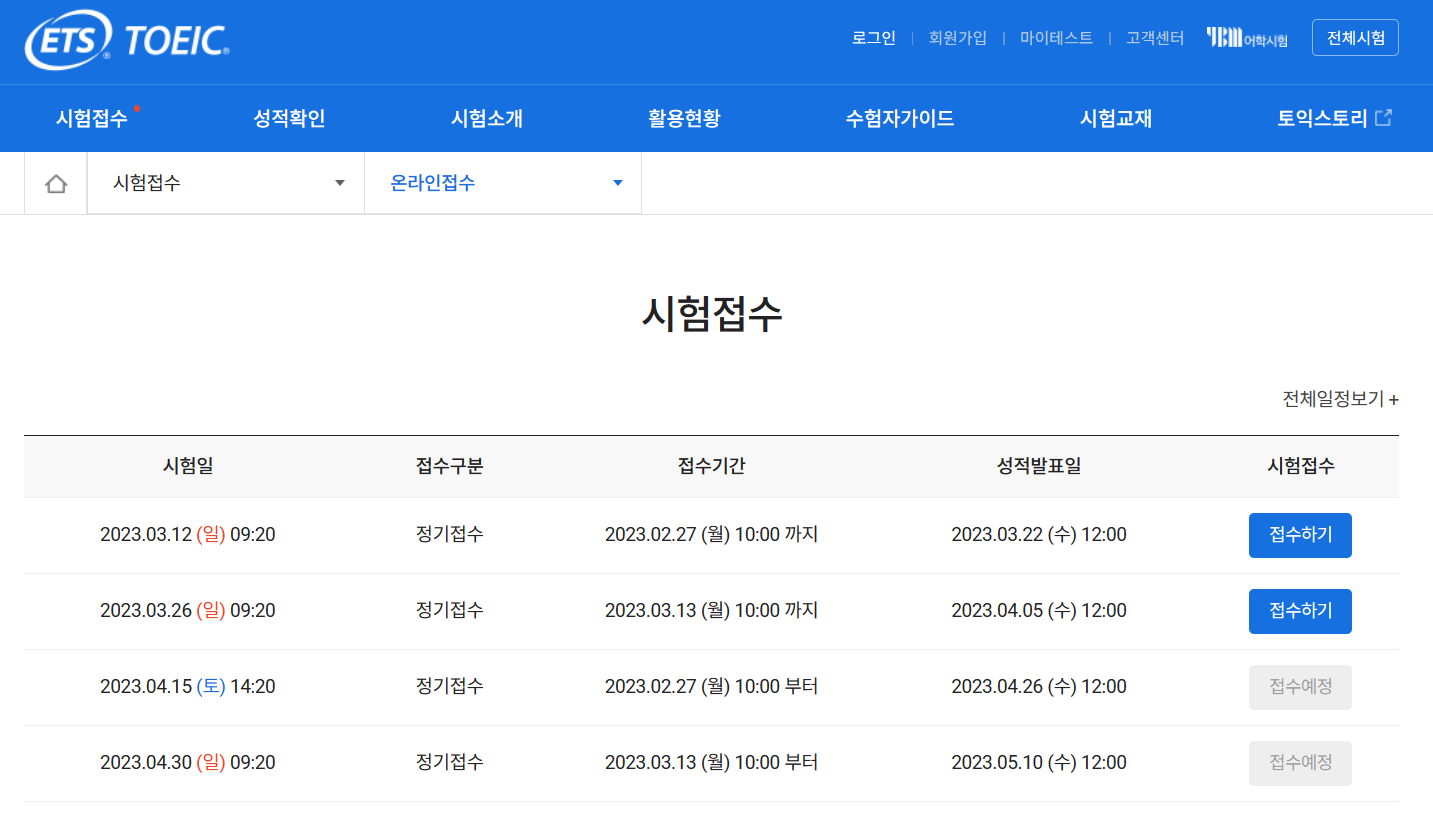Select 활용현황 from the navigation bar
Screen dimensions: 1433x828
(684, 118)
